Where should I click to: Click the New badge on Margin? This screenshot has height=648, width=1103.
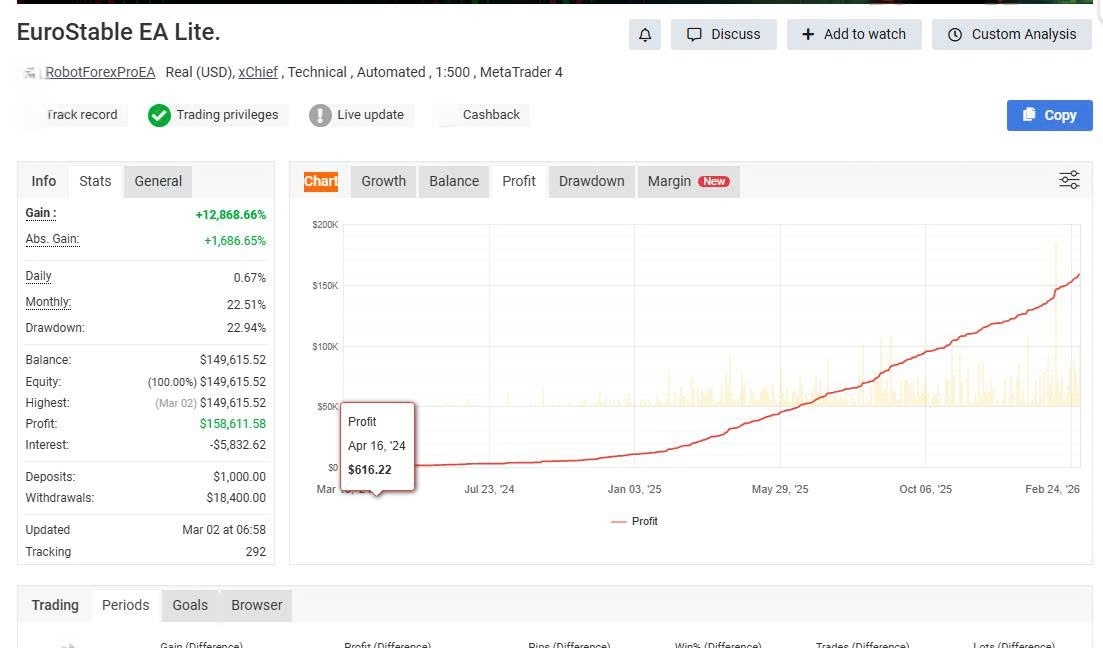714,181
